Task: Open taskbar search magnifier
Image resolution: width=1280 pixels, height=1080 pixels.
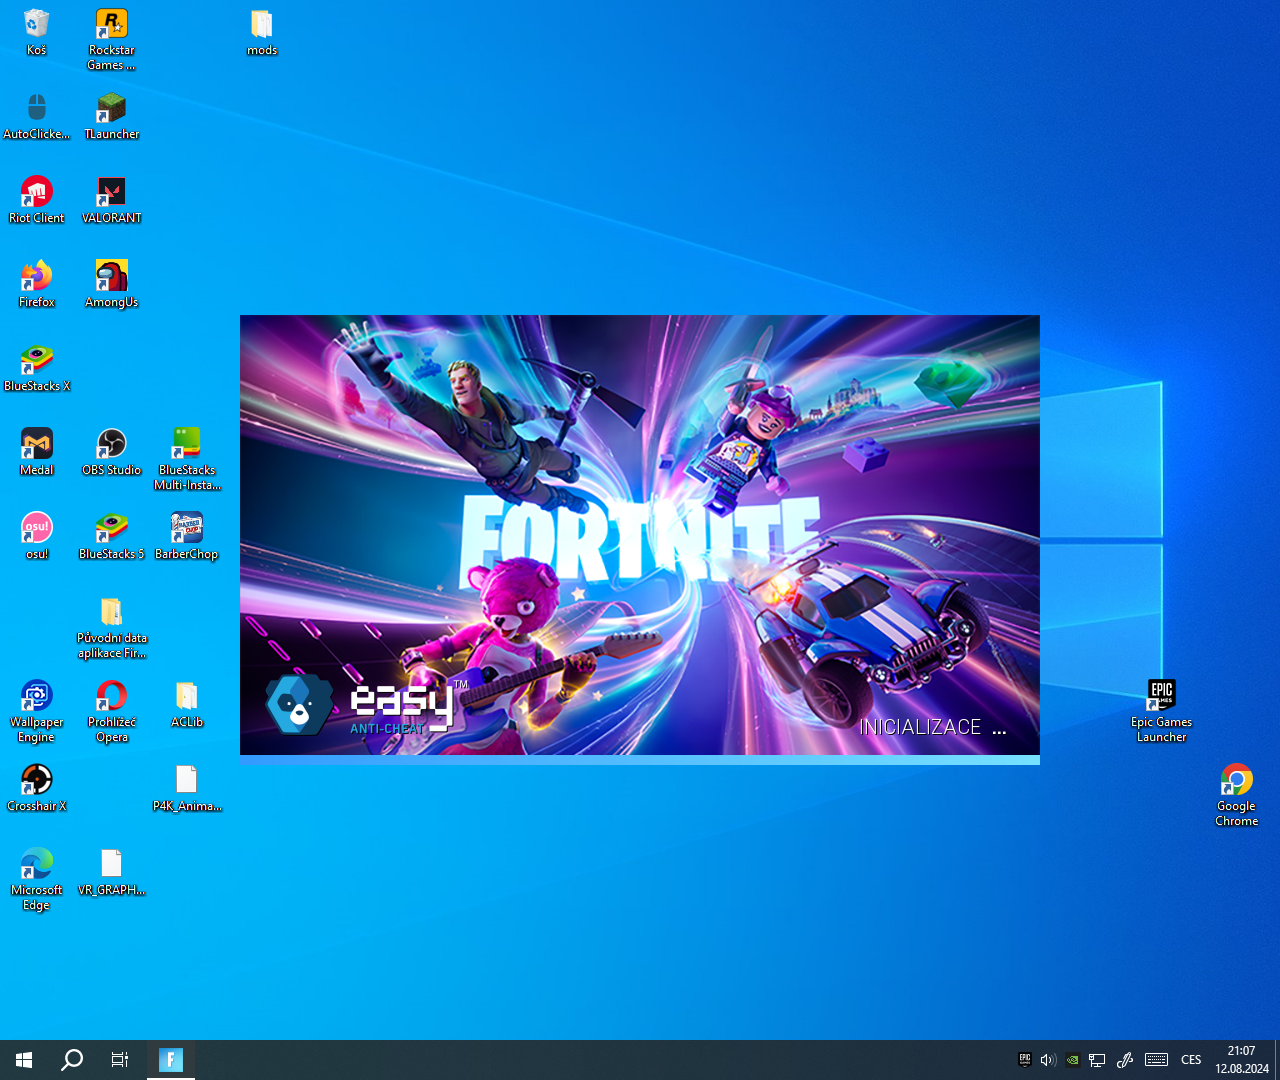Action: (x=72, y=1060)
